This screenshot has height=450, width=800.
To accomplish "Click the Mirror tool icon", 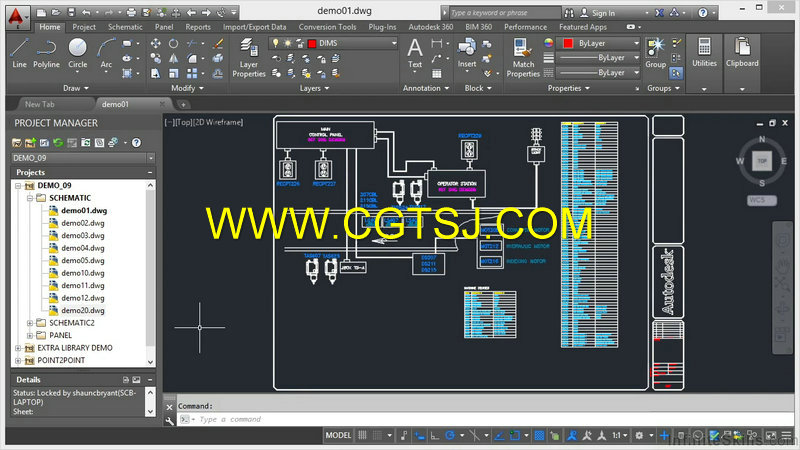I will point(173,59).
